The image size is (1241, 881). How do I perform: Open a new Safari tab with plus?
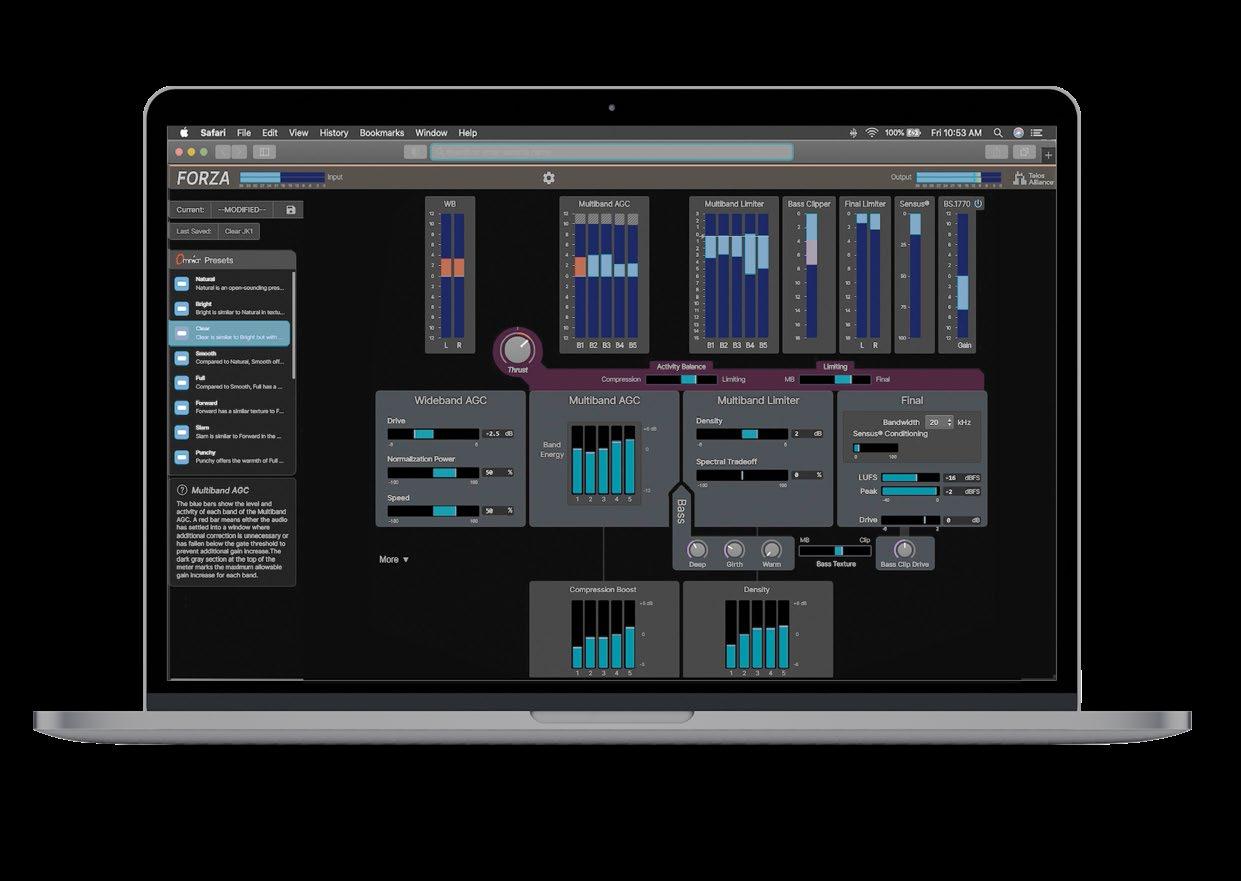1048,154
